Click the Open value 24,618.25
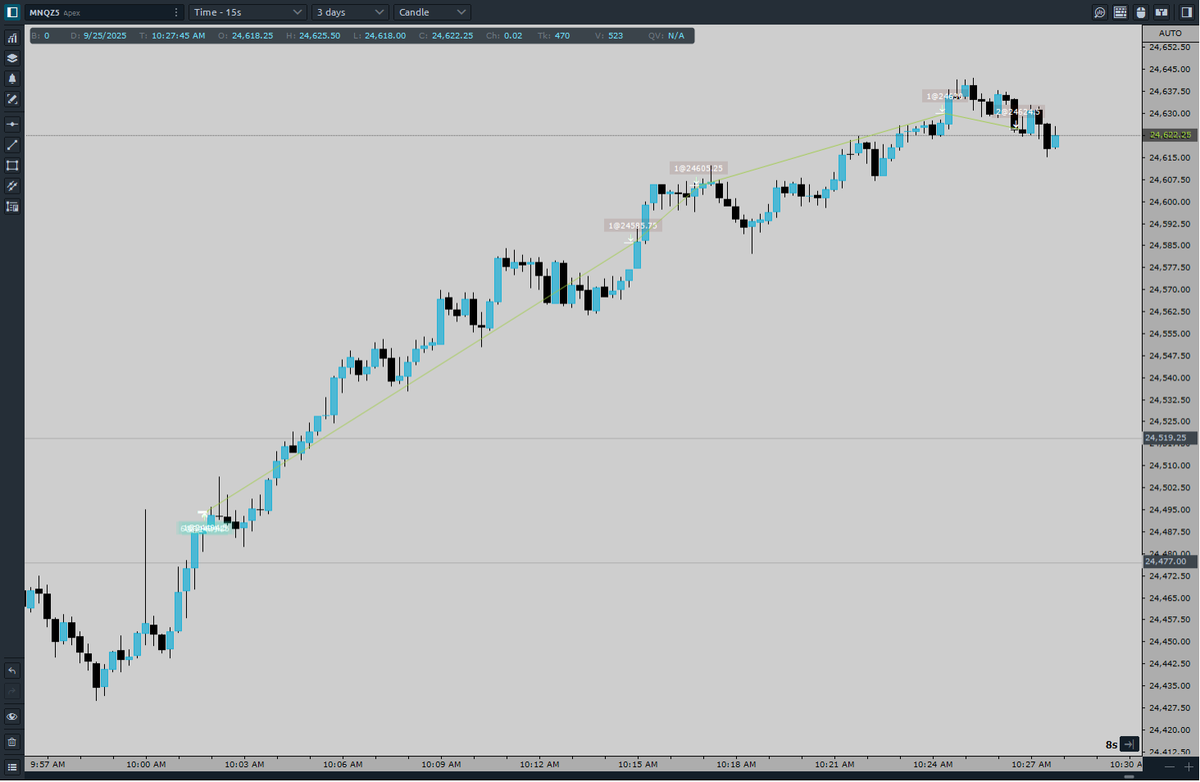 252,35
